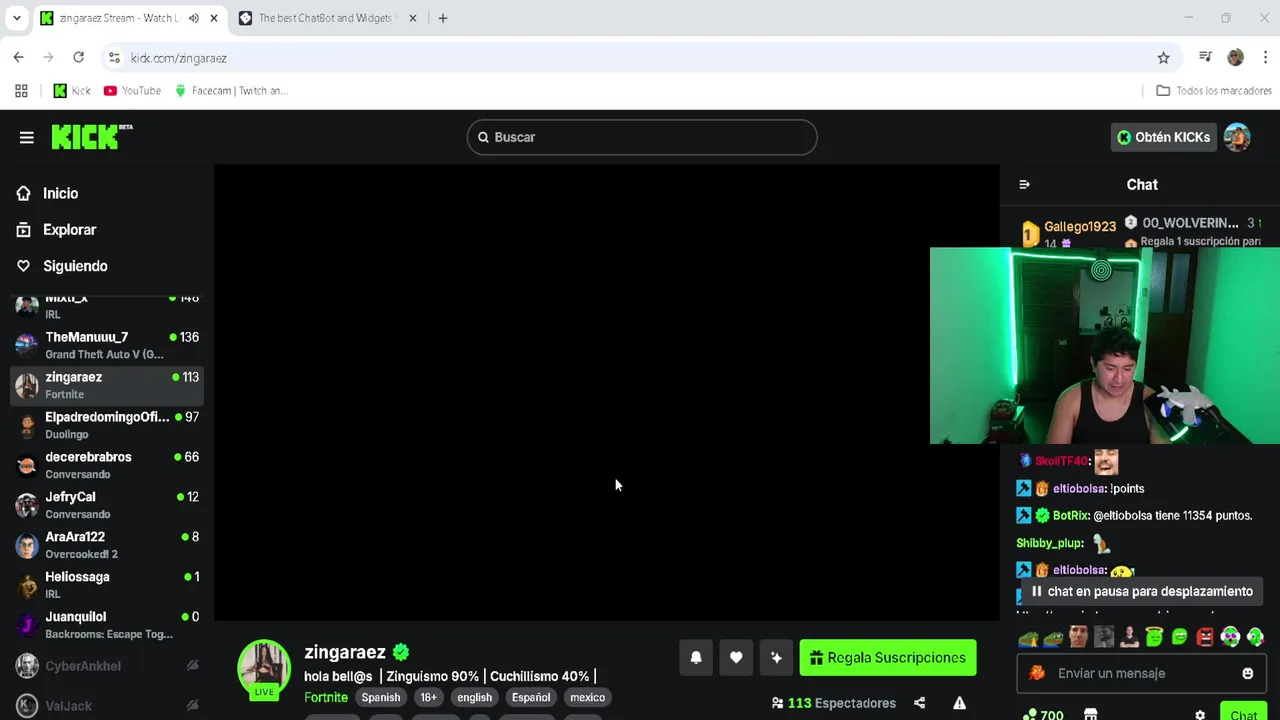Open offline CyberAnkhel channel
Viewport: 1280px width, 720px height.
(x=106, y=666)
